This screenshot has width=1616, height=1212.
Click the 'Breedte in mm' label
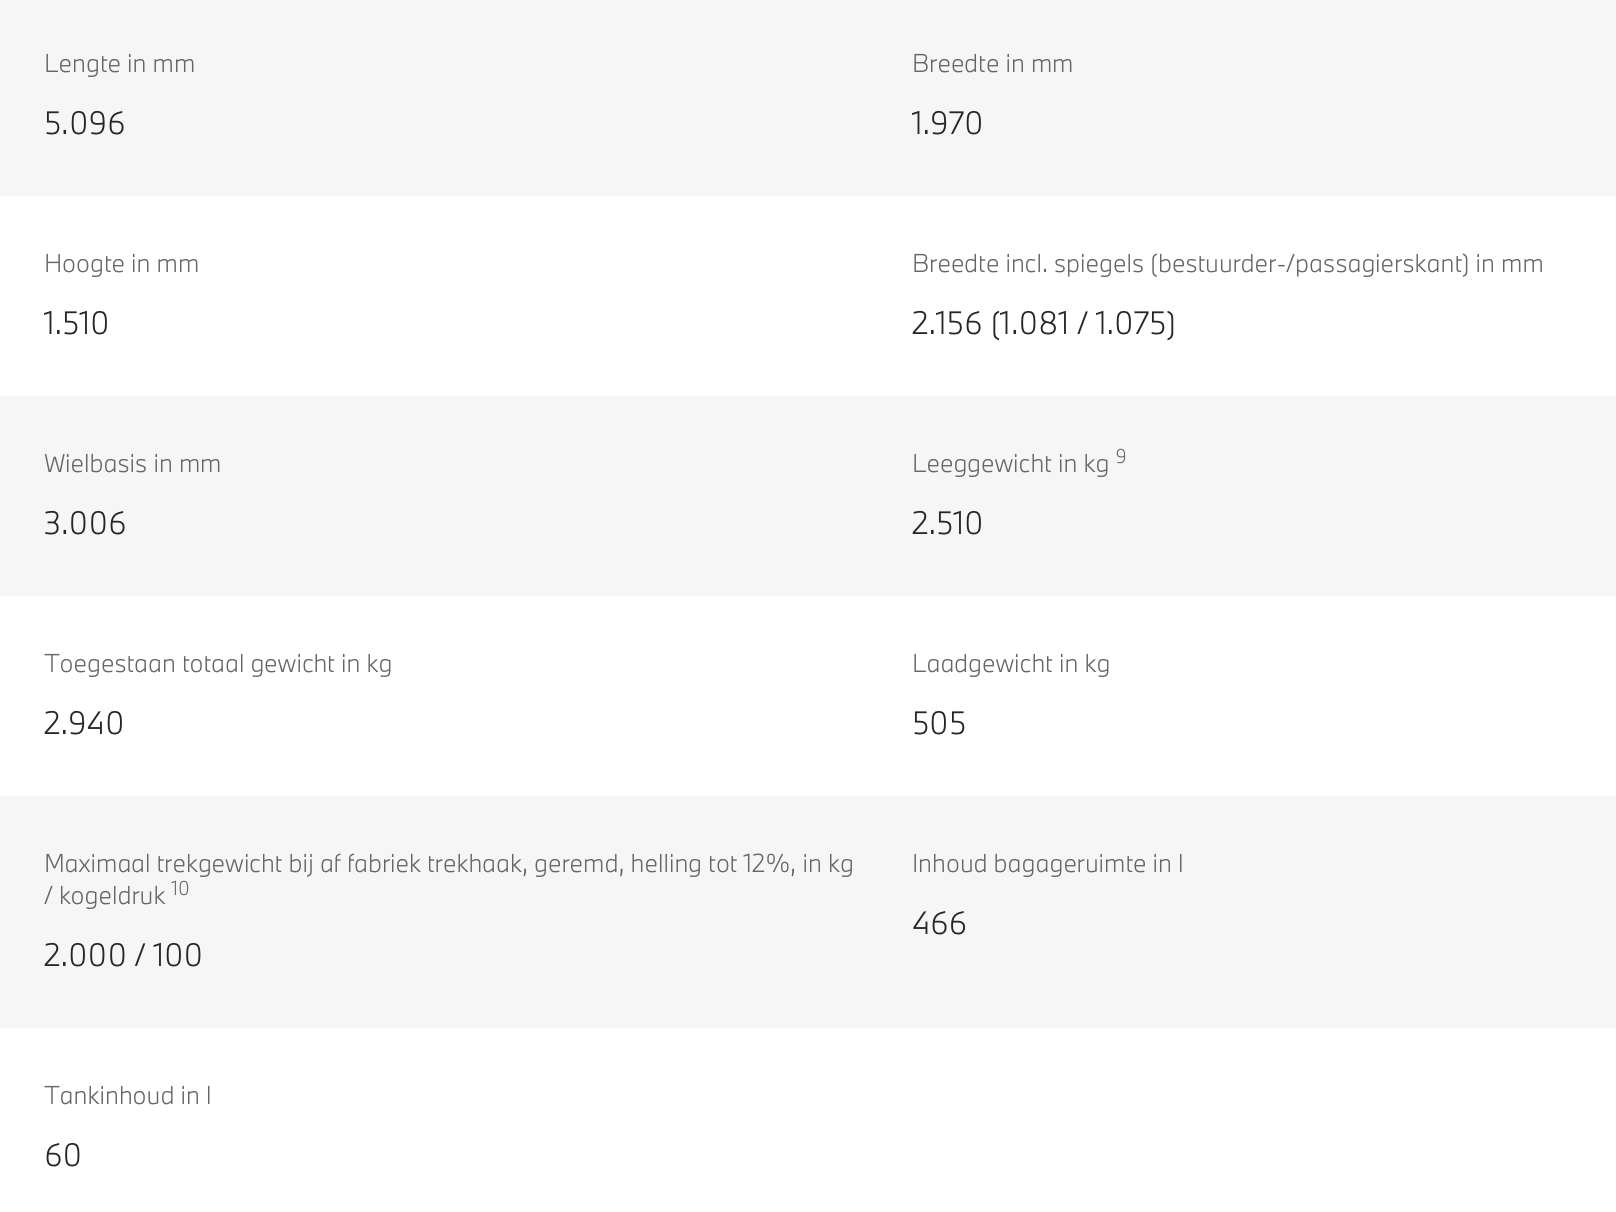pyautogui.click(x=992, y=64)
